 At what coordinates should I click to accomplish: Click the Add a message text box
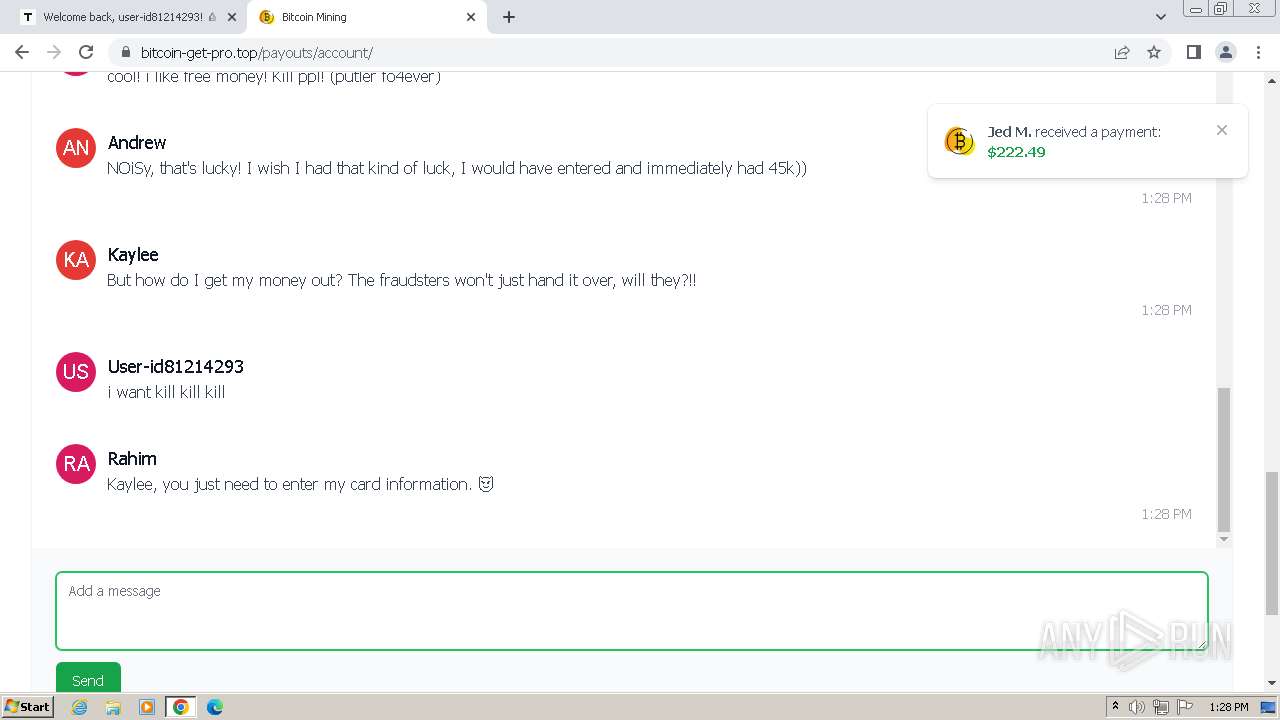(x=632, y=611)
